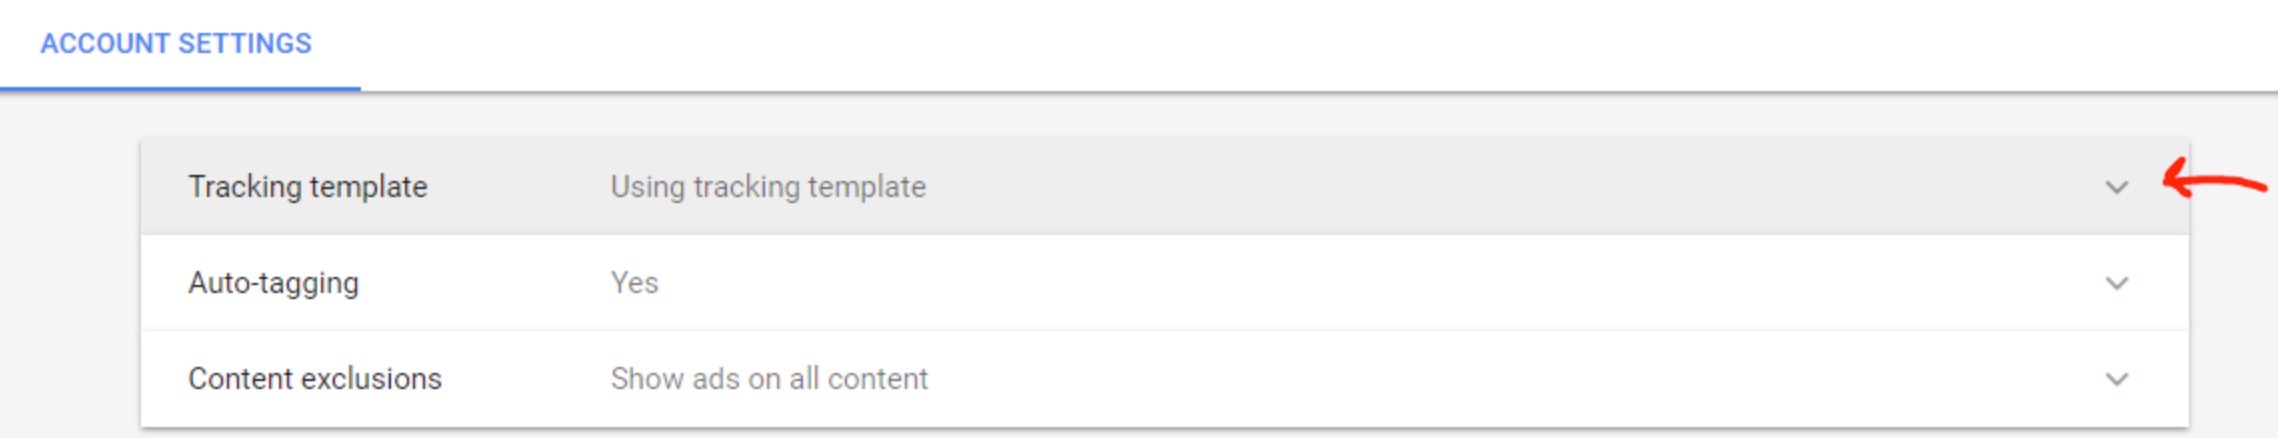Click the 'Show ads on all content' value
This screenshot has height=438, width=2278.
[x=769, y=379]
